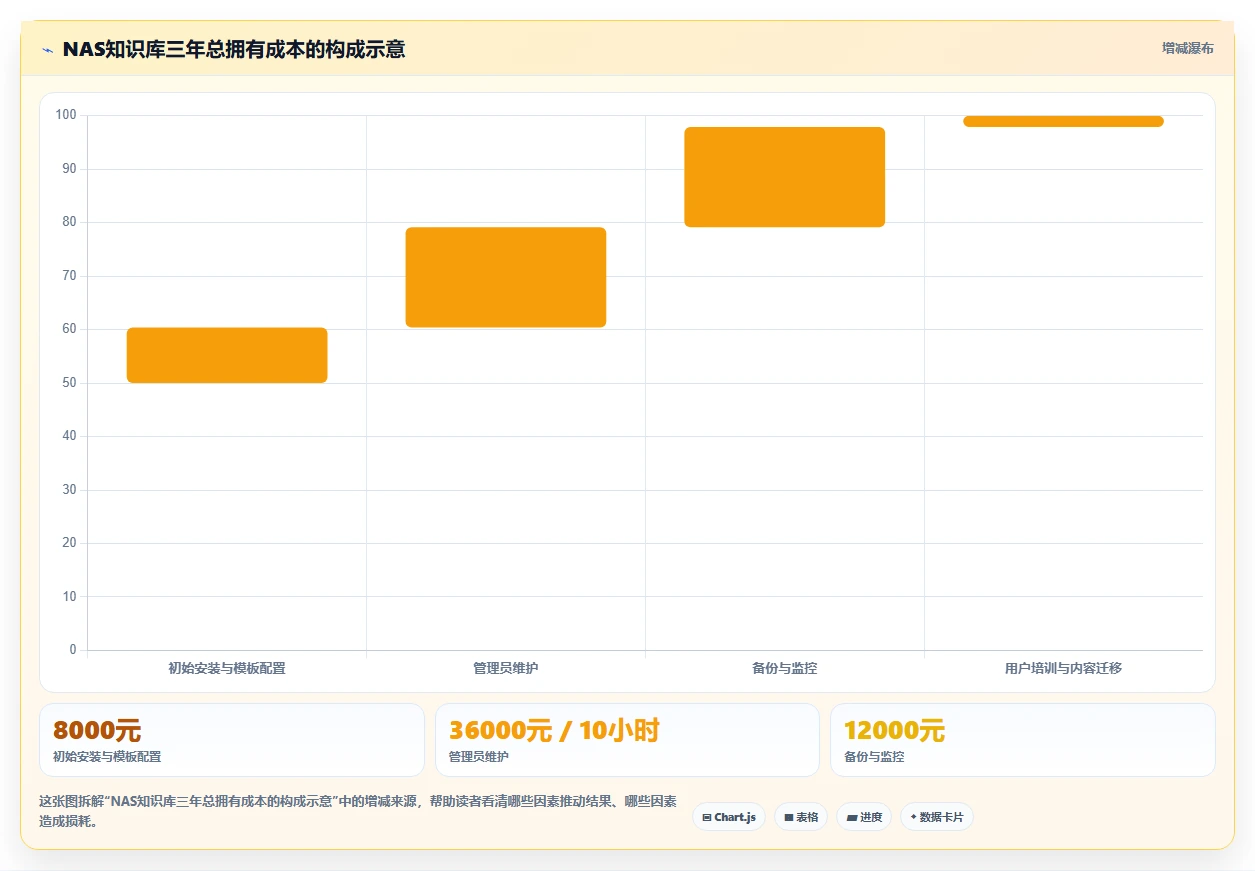Click the y-axis value 50
This screenshot has height=871, width=1255.
click(69, 383)
